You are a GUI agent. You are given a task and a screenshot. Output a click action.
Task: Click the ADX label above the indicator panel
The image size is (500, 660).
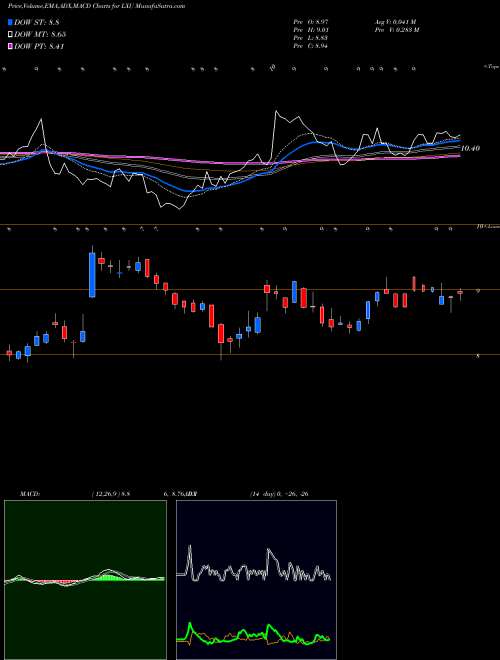click(x=191, y=494)
